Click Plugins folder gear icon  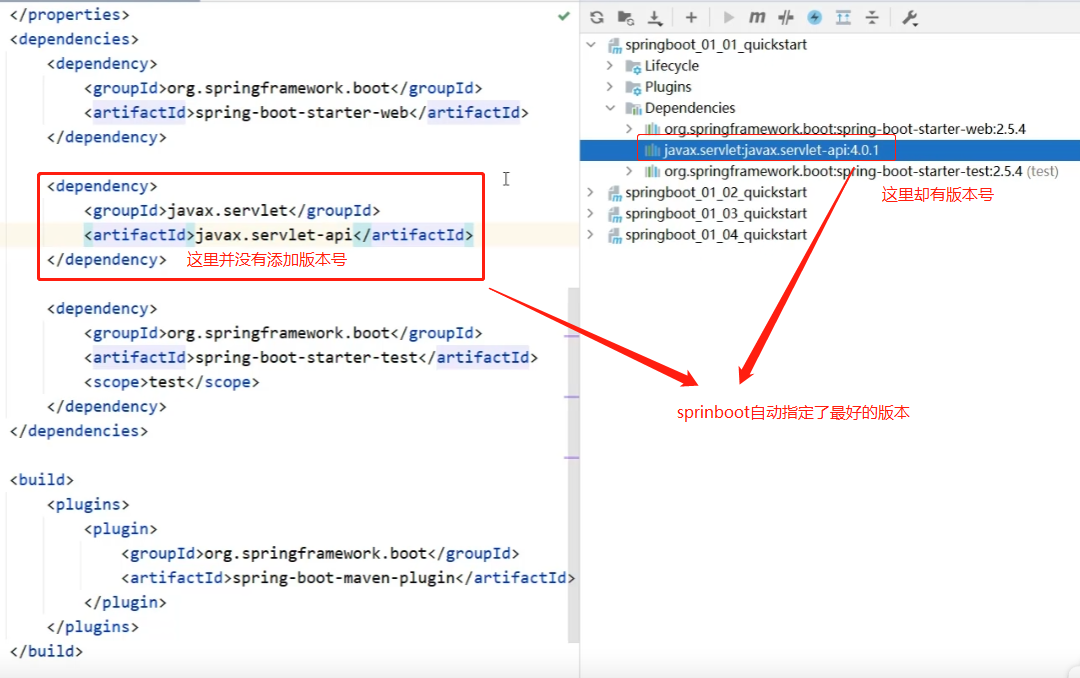[633, 88]
